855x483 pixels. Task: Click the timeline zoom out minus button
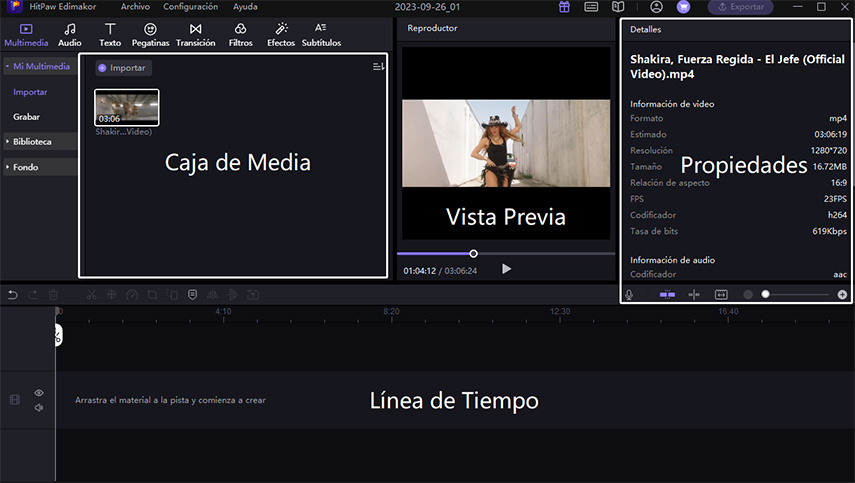coord(748,294)
